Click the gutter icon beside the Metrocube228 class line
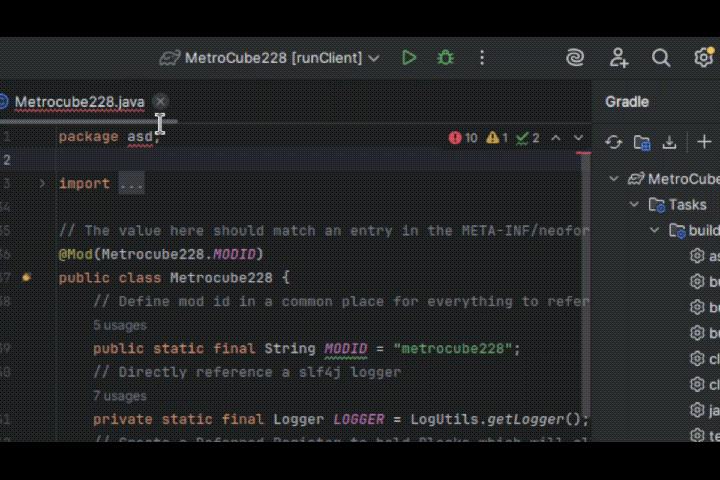Image resolution: width=720 pixels, height=480 pixels. point(26,278)
